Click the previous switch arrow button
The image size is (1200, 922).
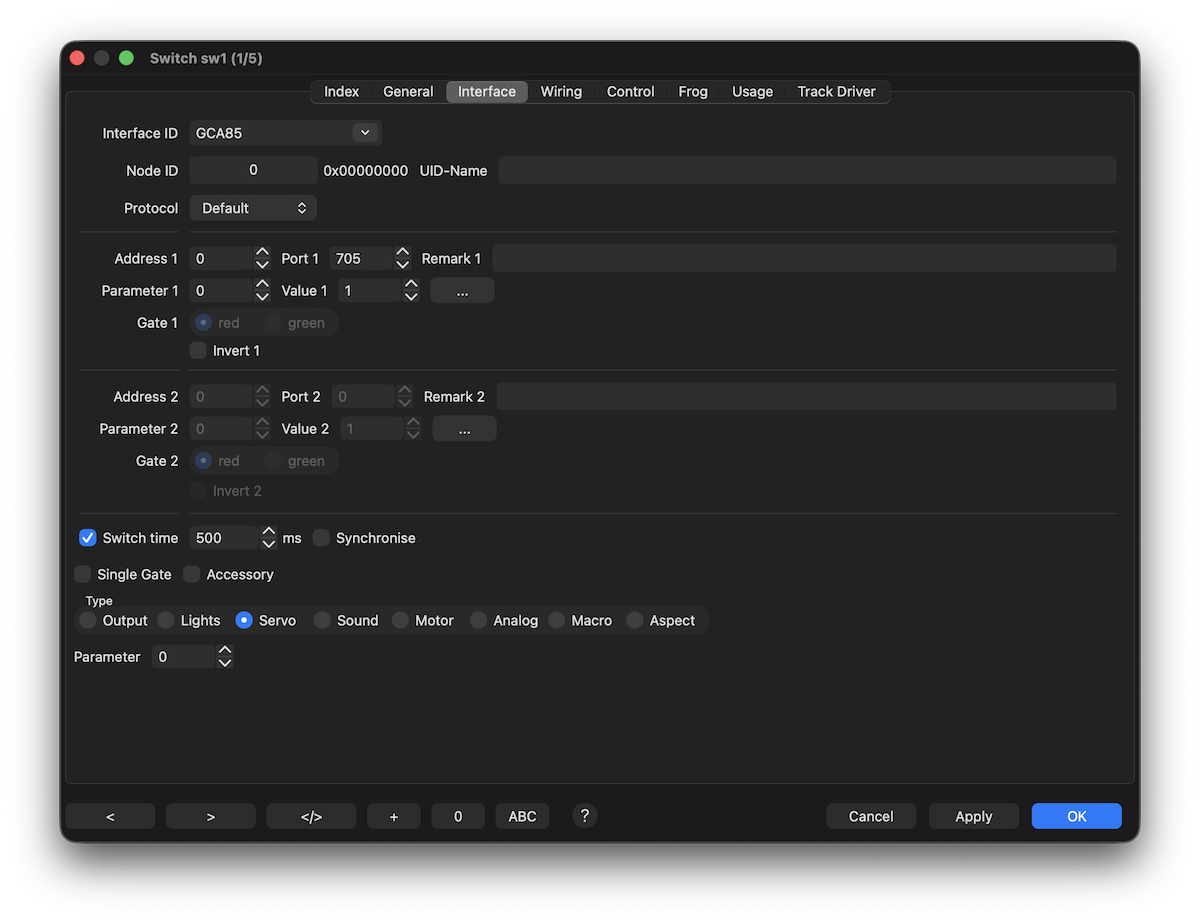click(x=110, y=816)
